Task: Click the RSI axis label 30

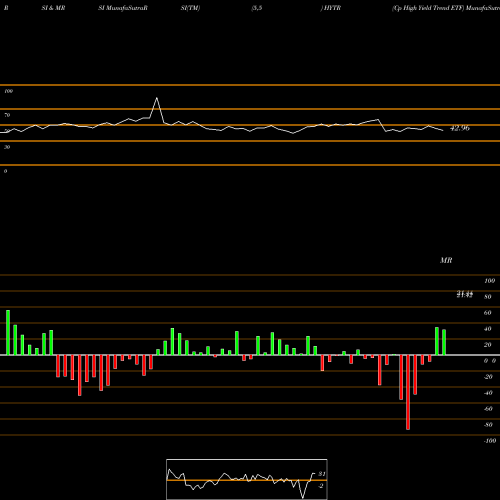Action: (7, 147)
